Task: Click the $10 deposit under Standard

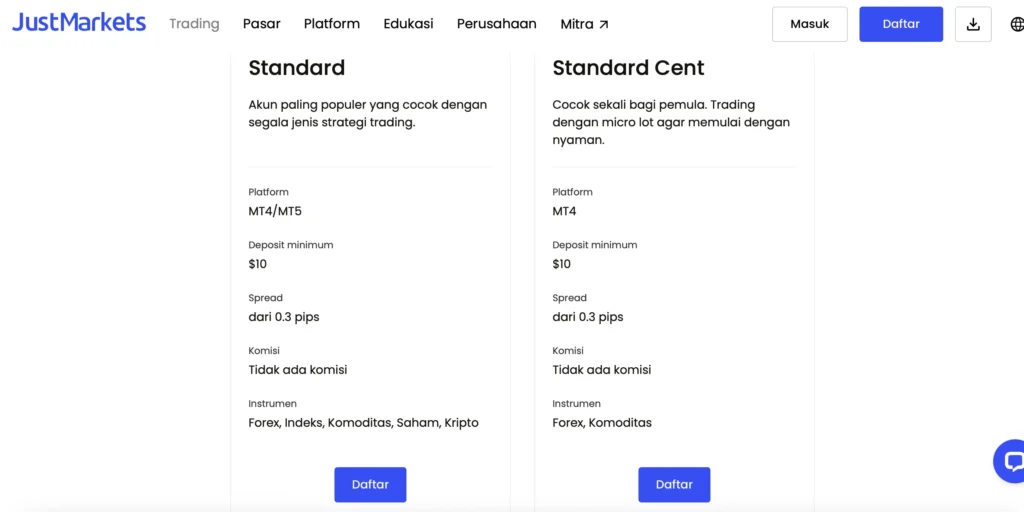Action: tap(257, 264)
